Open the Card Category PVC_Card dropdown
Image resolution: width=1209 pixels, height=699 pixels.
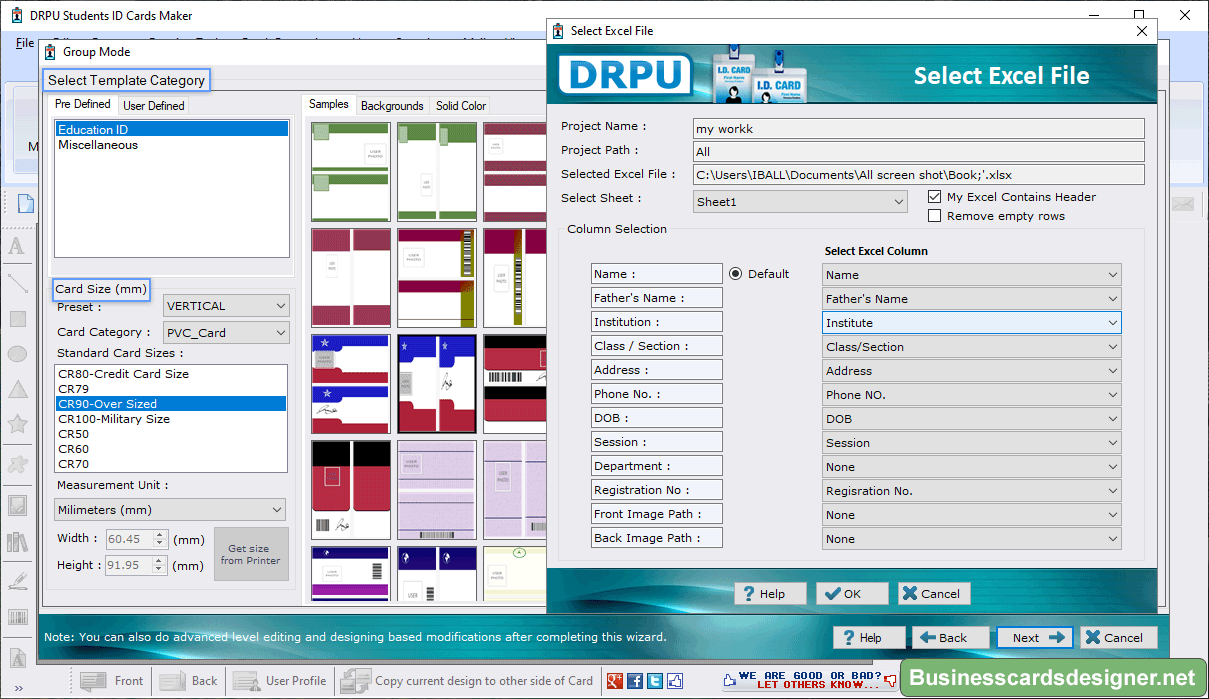pyautogui.click(x=226, y=332)
